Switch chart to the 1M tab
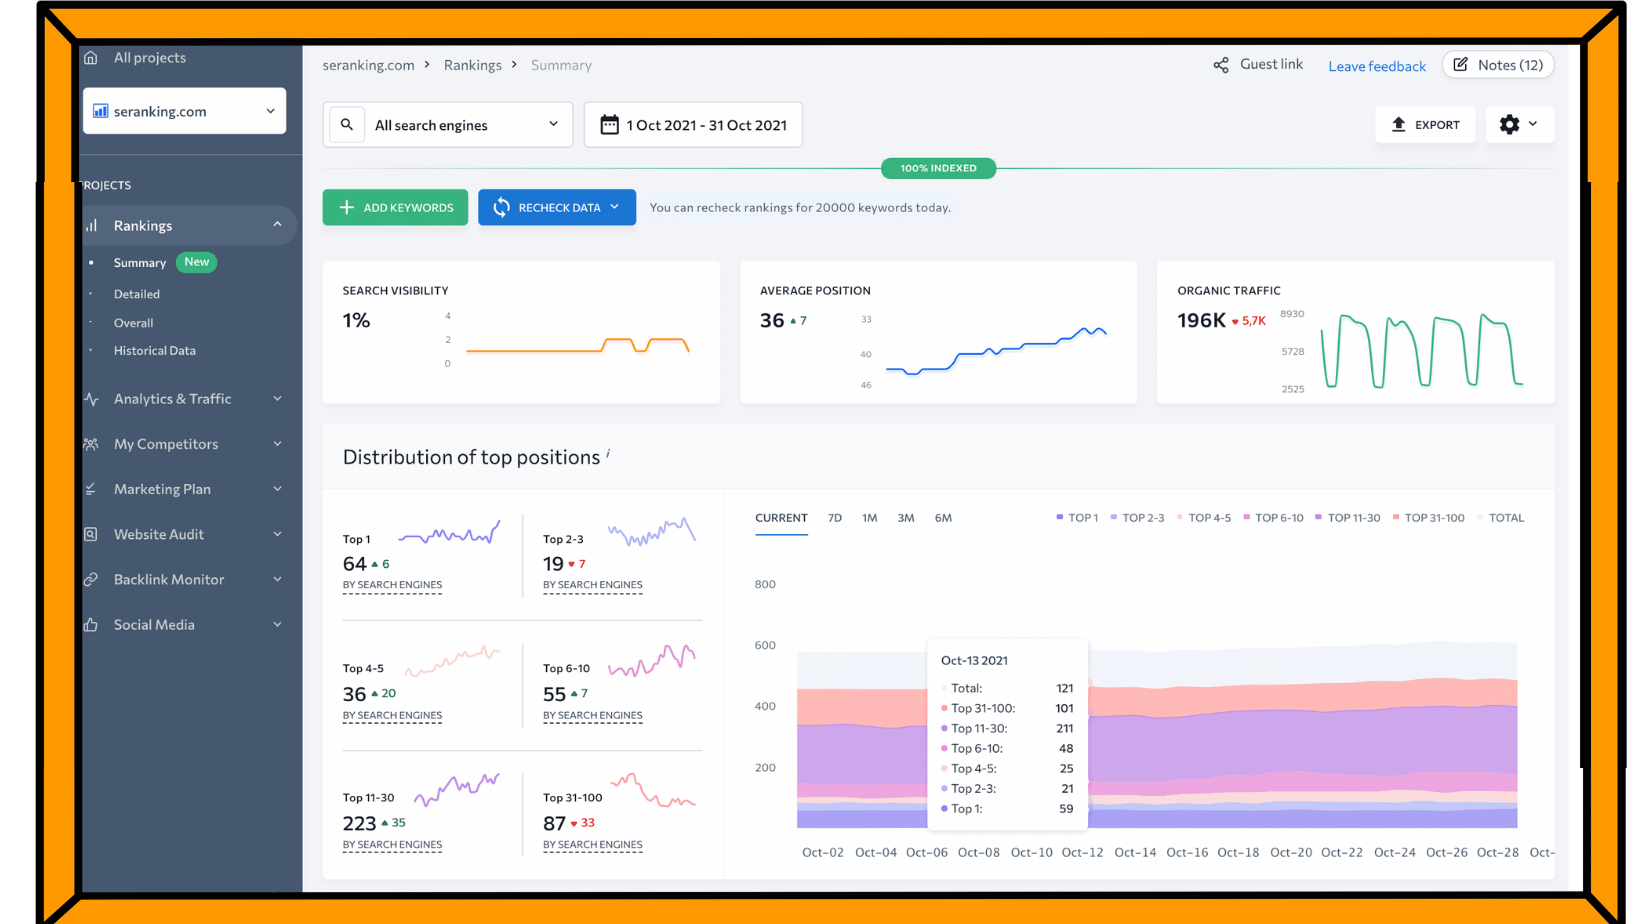 [869, 518]
